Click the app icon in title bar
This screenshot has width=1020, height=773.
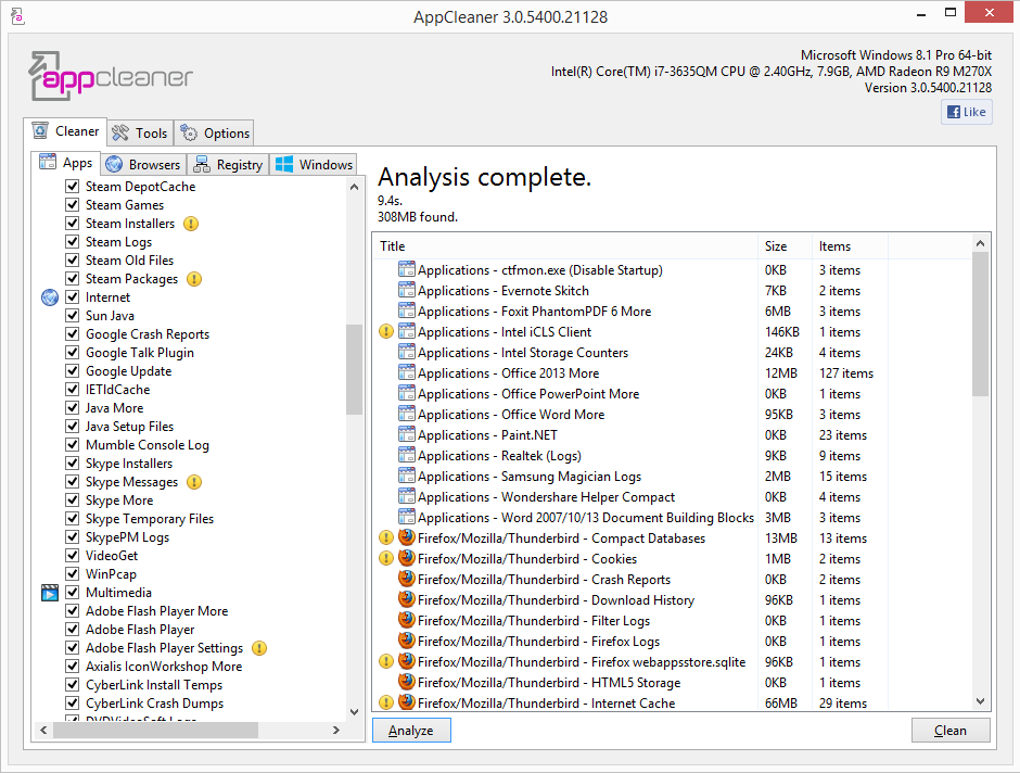click(x=18, y=16)
